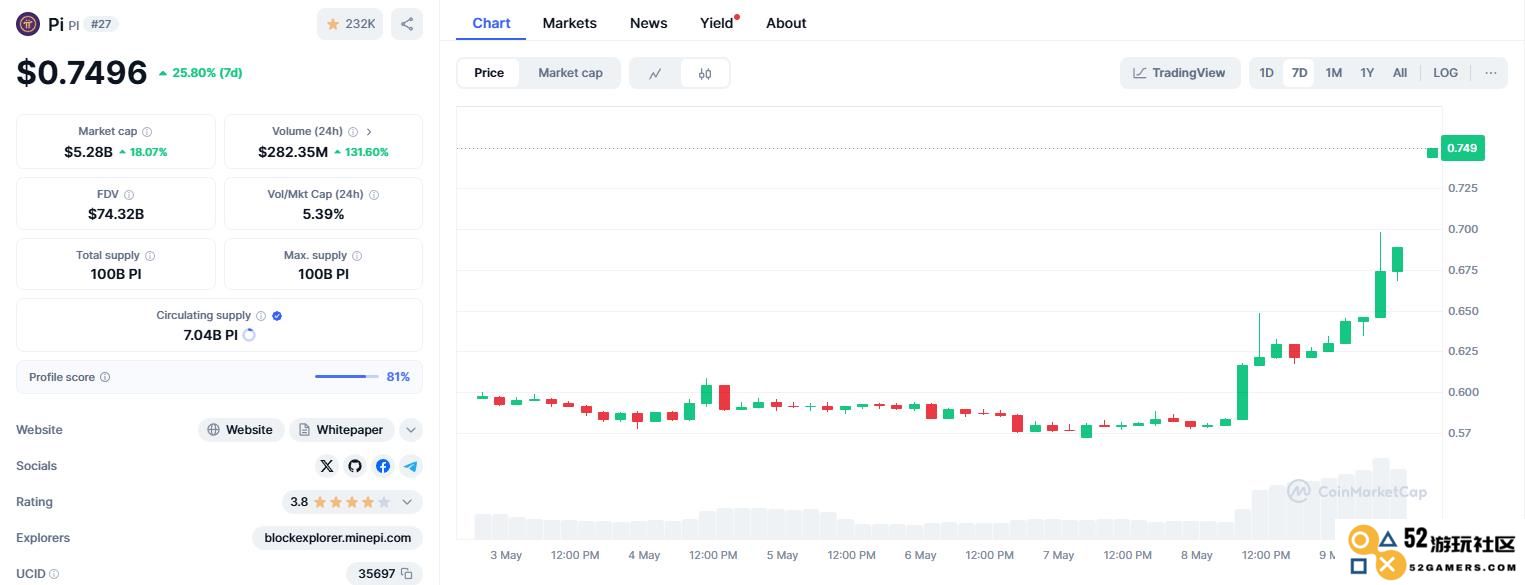Click the globe icon on the Website button
The height and width of the screenshot is (585, 1525).
[213, 430]
